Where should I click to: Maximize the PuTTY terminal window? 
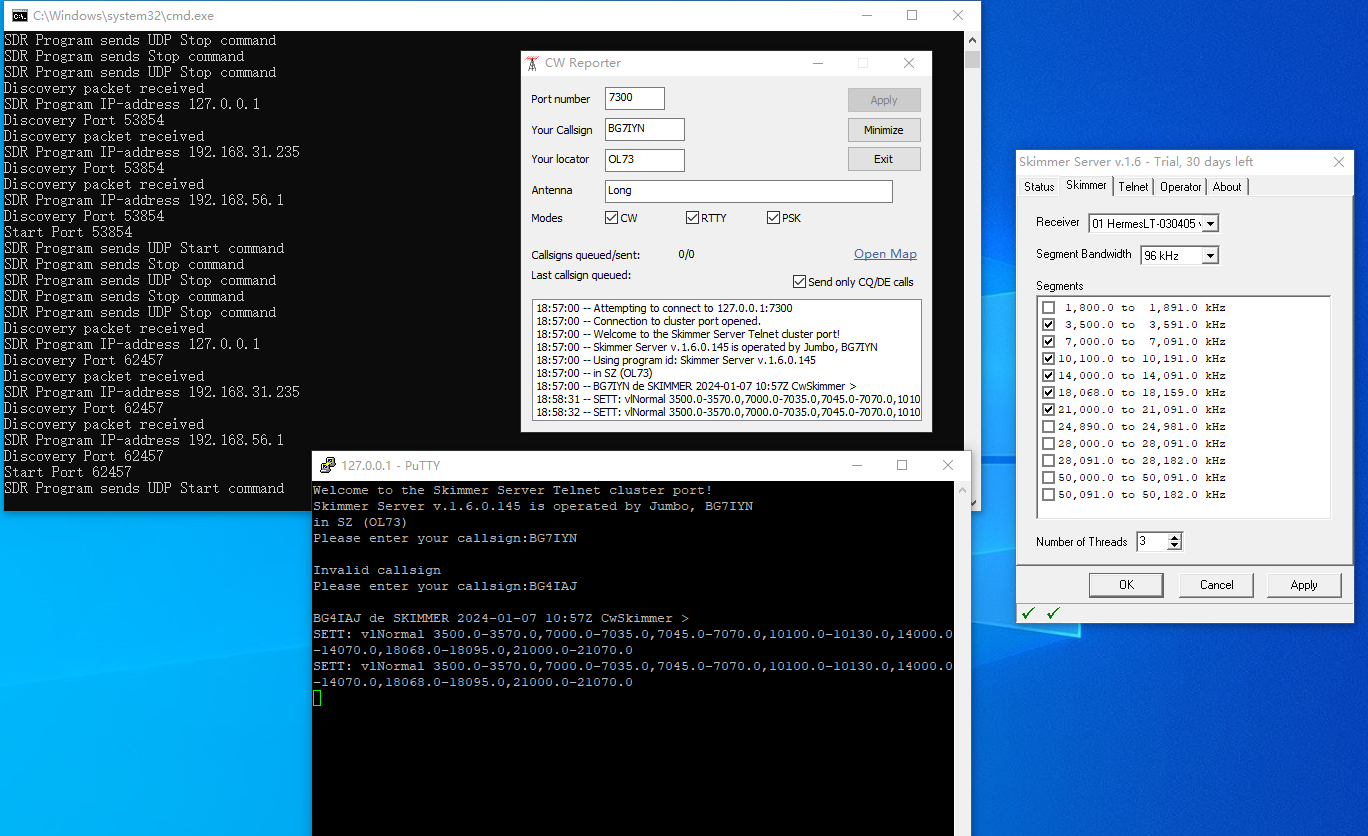tap(902, 465)
